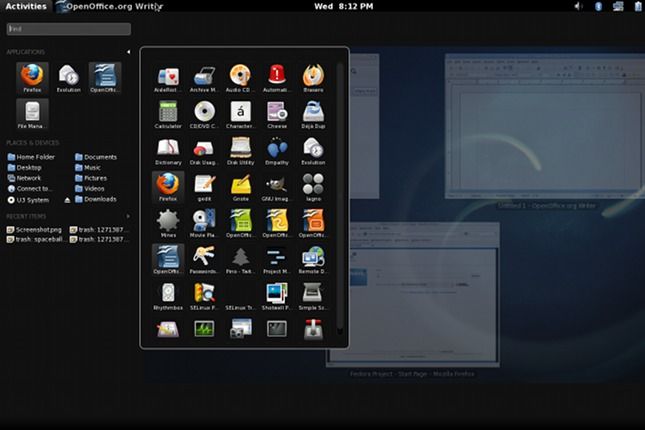The width and height of the screenshot is (645, 430).
Task: Open the Music folder
Action: tap(88, 167)
